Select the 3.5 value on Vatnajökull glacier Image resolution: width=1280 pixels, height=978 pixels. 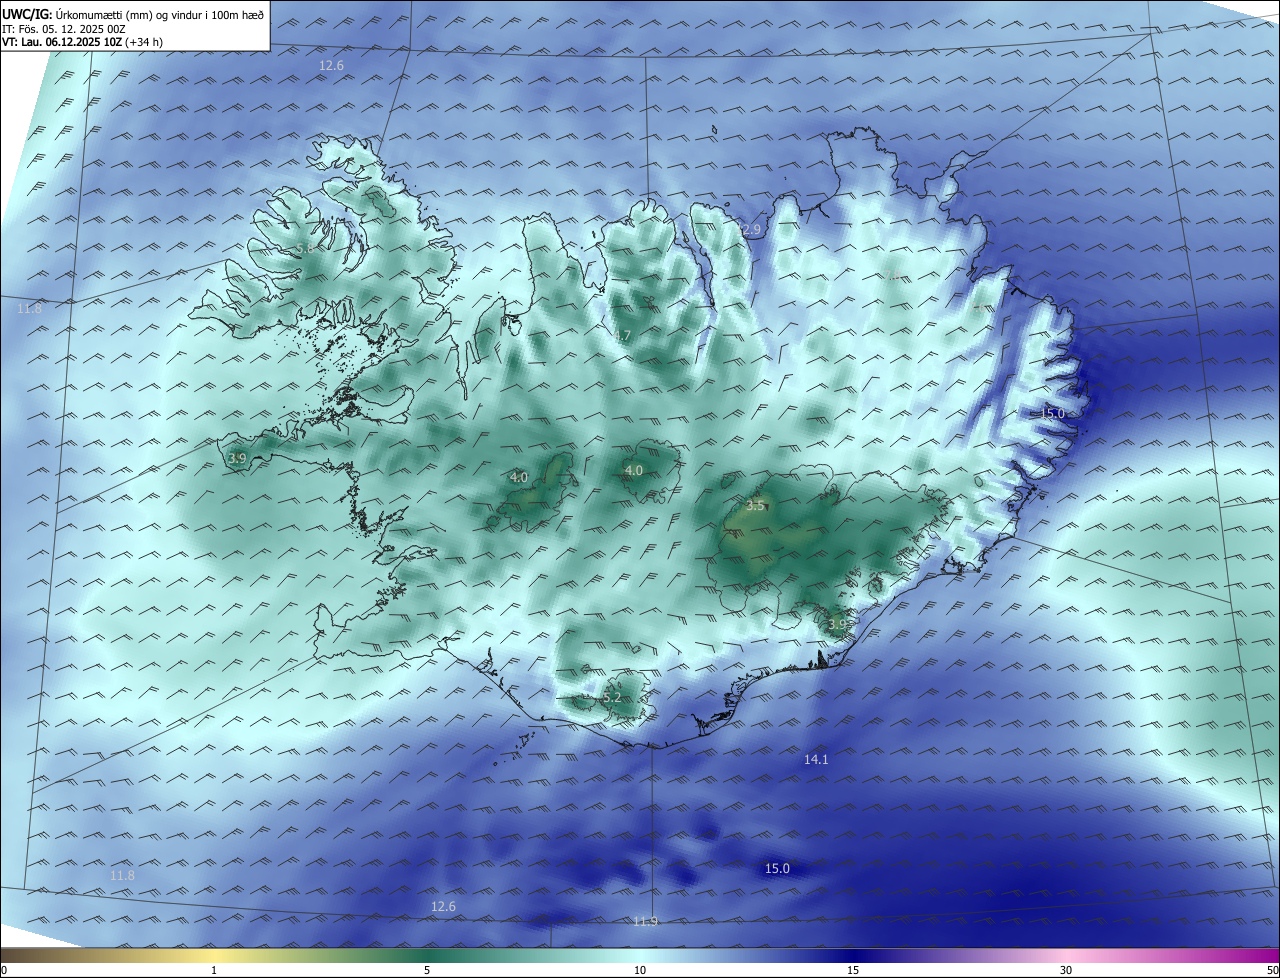pyautogui.click(x=755, y=506)
